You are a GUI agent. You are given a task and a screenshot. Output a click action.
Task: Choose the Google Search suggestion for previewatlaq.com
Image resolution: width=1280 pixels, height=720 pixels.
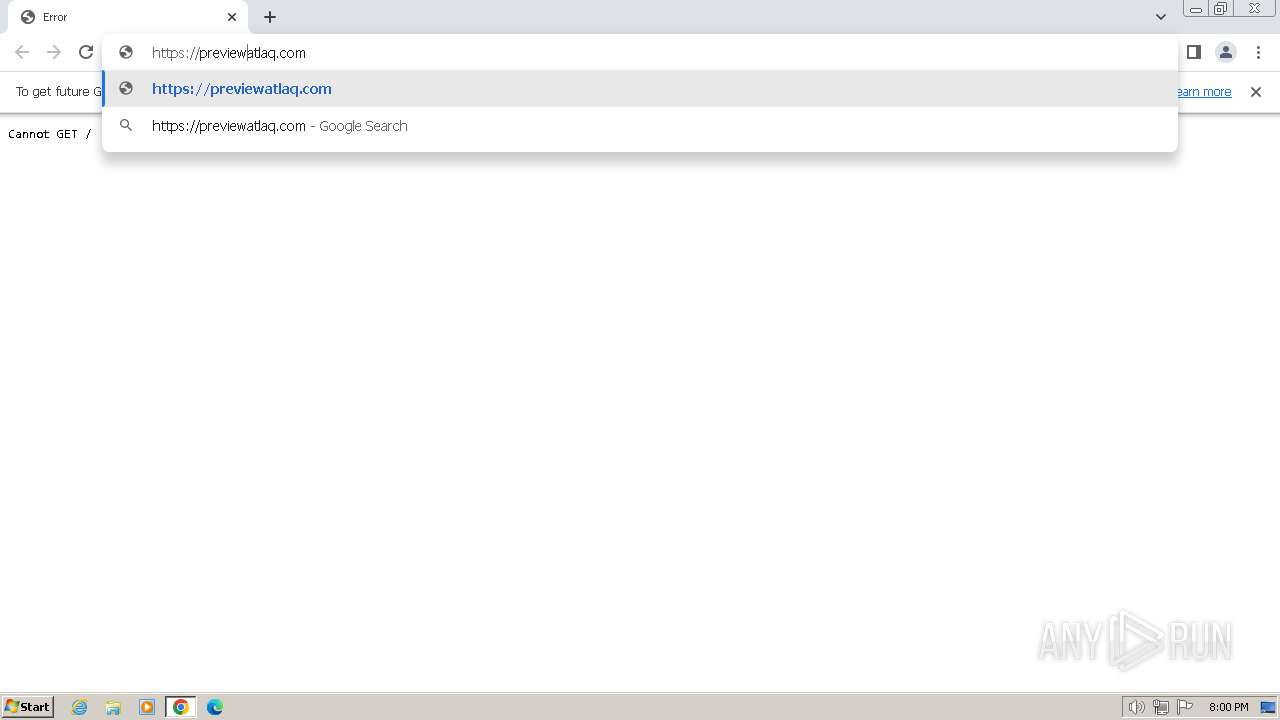[x=640, y=126]
